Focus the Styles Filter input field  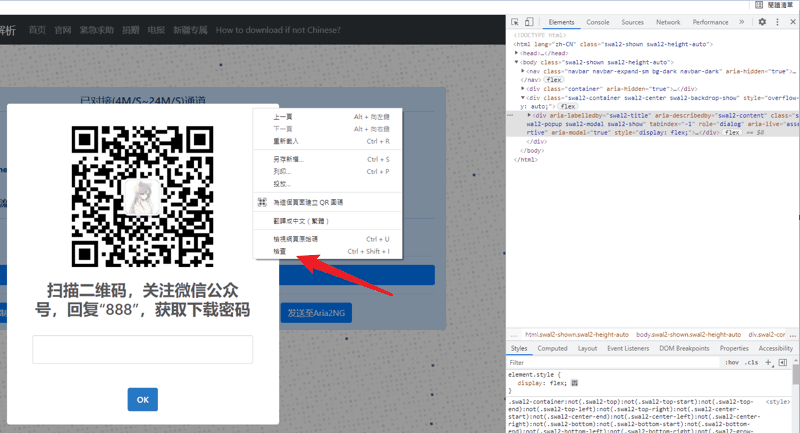[x=612, y=363]
